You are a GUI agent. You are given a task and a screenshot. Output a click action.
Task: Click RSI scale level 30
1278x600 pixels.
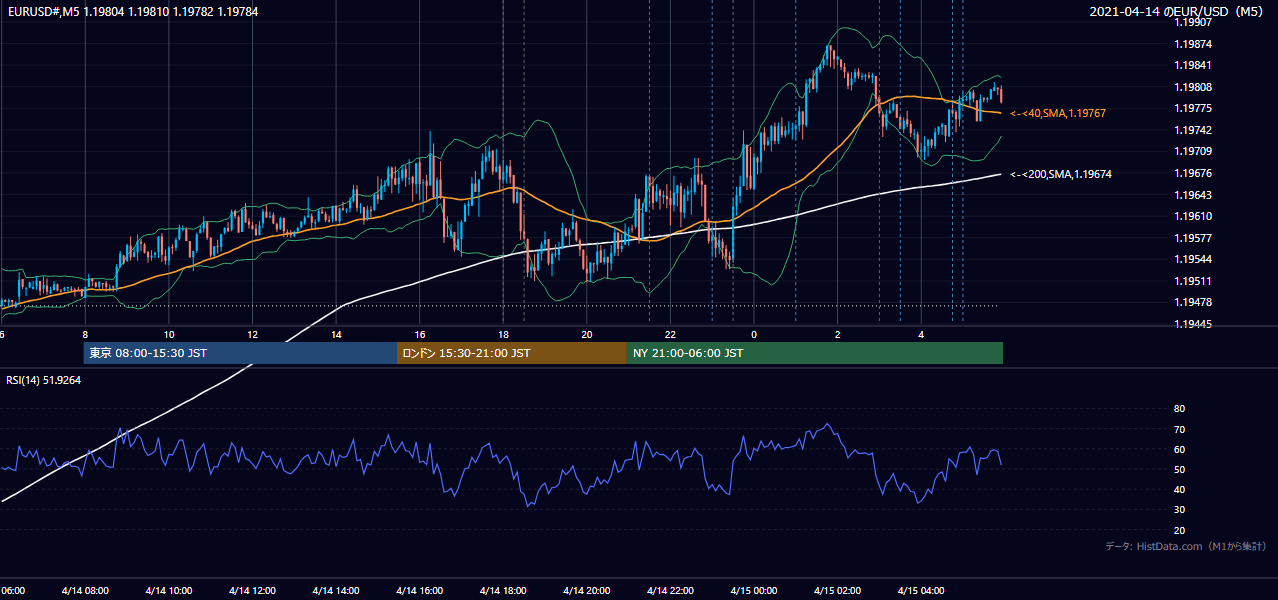[1179, 510]
